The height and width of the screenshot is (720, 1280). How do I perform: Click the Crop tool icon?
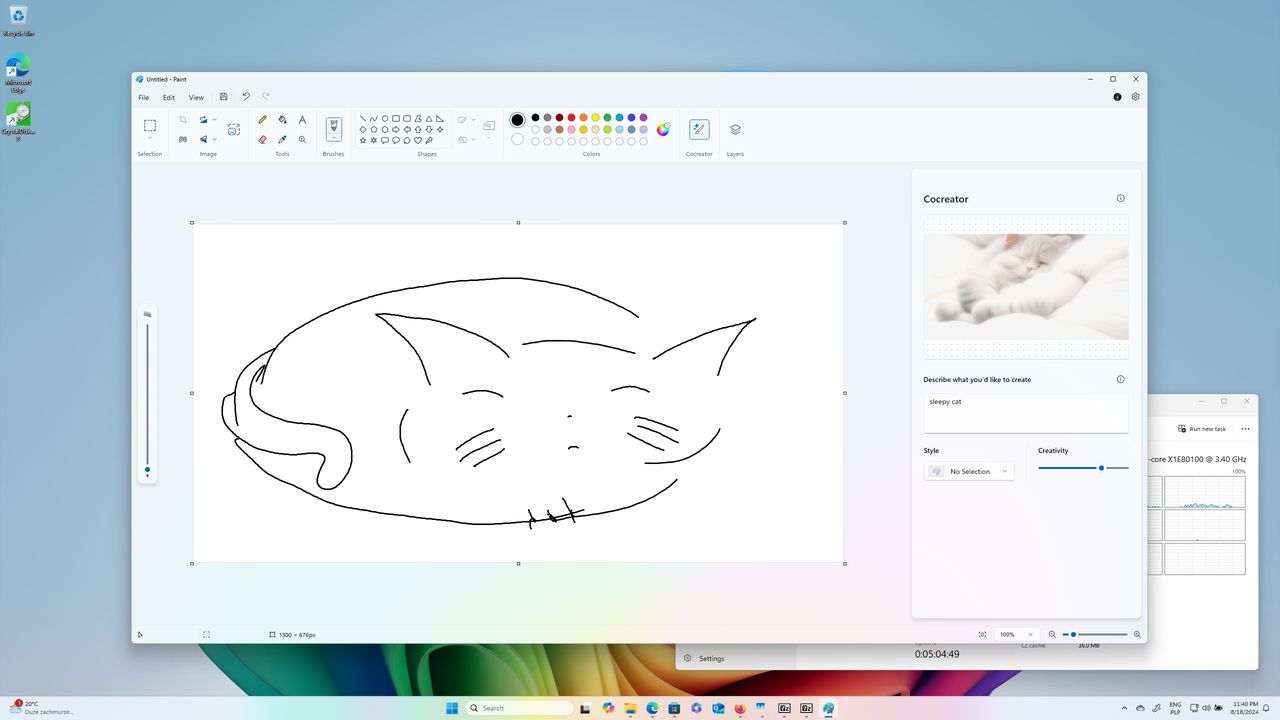[x=183, y=120]
